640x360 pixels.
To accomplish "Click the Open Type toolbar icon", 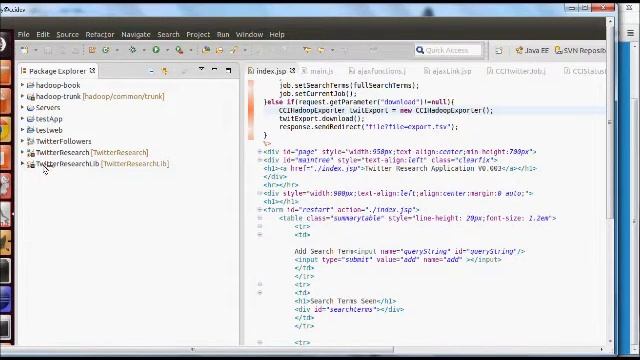I will [x=206, y=50].
